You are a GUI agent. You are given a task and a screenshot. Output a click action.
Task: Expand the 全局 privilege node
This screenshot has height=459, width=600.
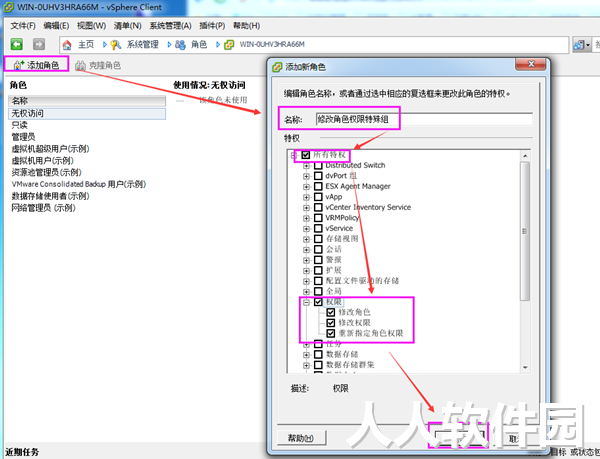coord(306,291)
